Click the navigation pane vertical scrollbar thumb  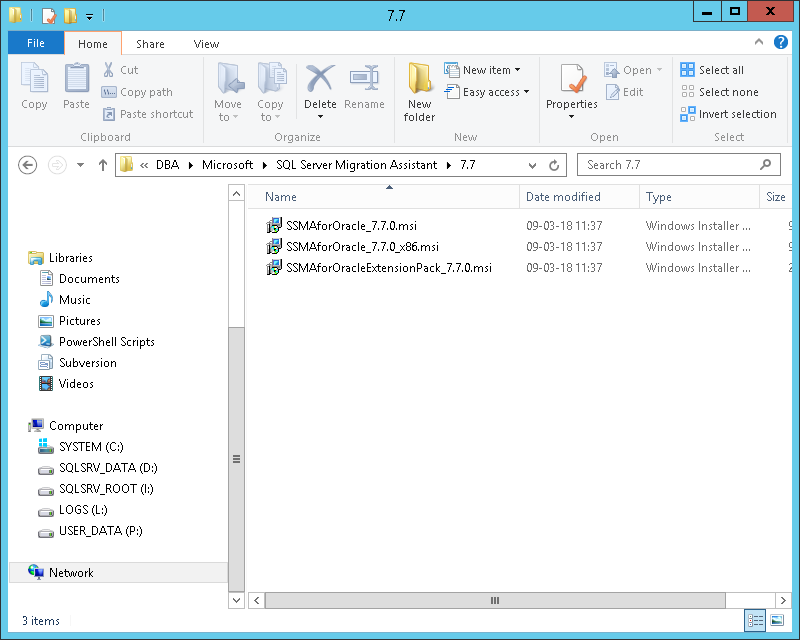point(236,459)
